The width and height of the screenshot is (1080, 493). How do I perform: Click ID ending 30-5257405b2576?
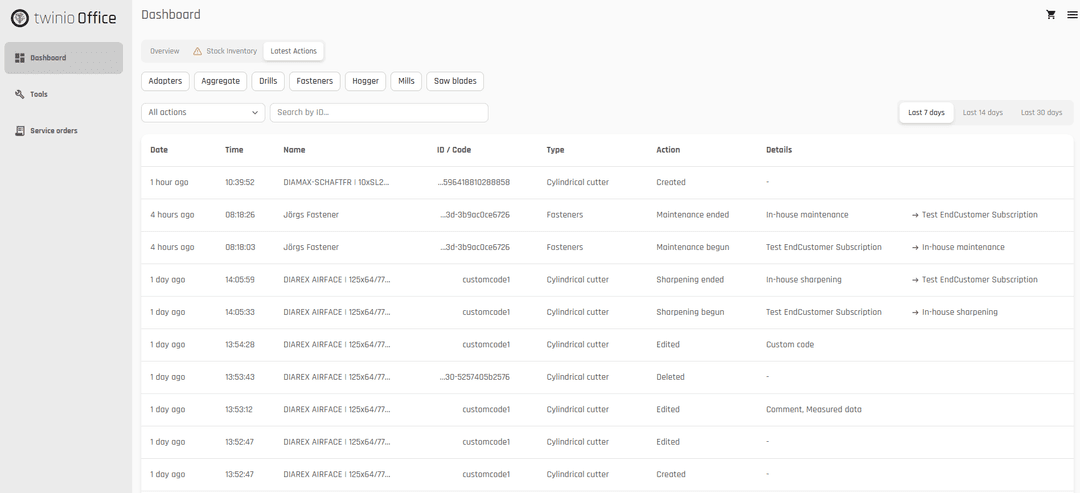click(x=474, y=377)
